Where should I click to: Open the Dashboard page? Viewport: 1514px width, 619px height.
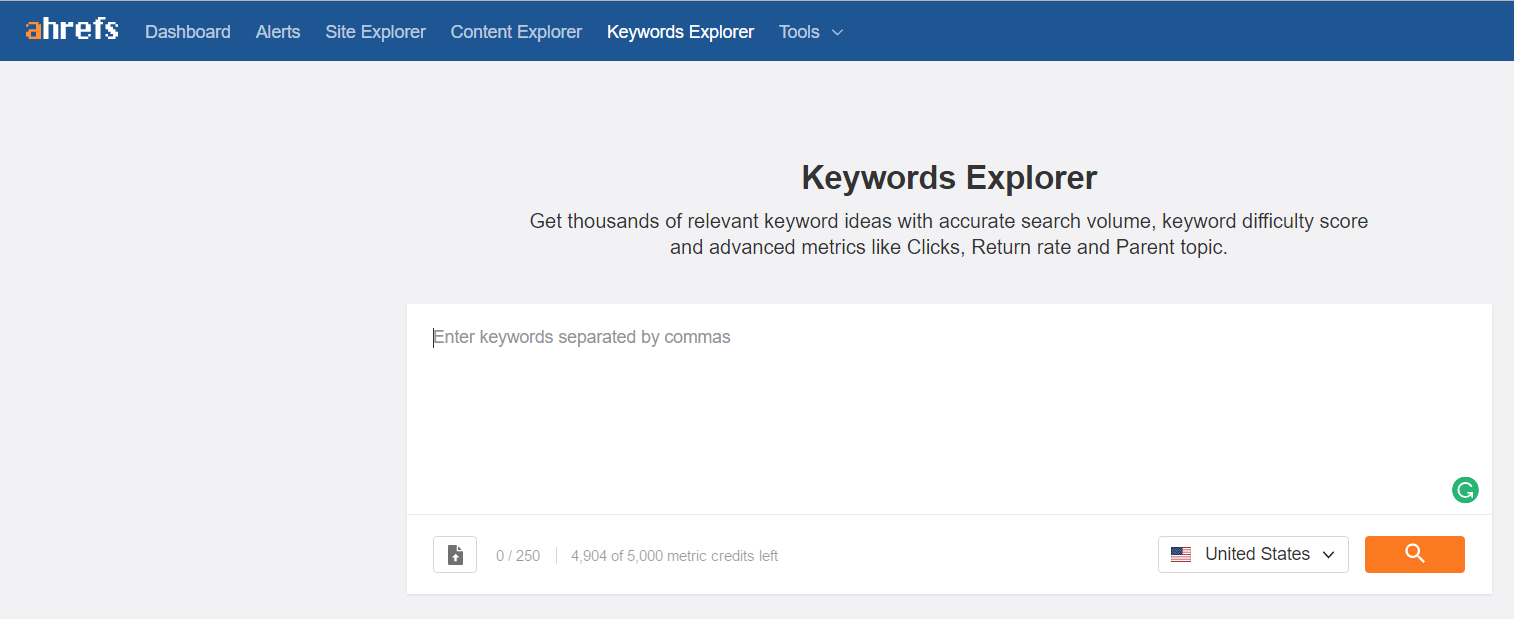click(x=188, y=32)
